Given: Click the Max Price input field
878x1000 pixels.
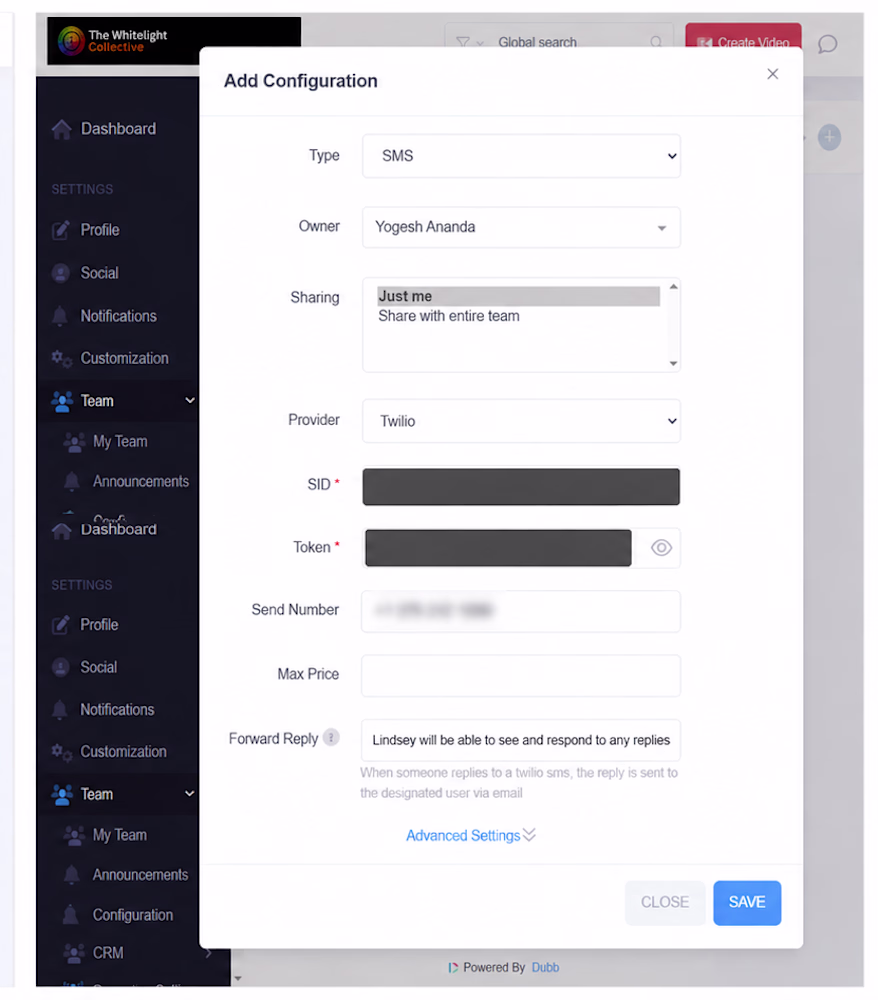Looking at the screenshot, I should click(x=521, y=675).
